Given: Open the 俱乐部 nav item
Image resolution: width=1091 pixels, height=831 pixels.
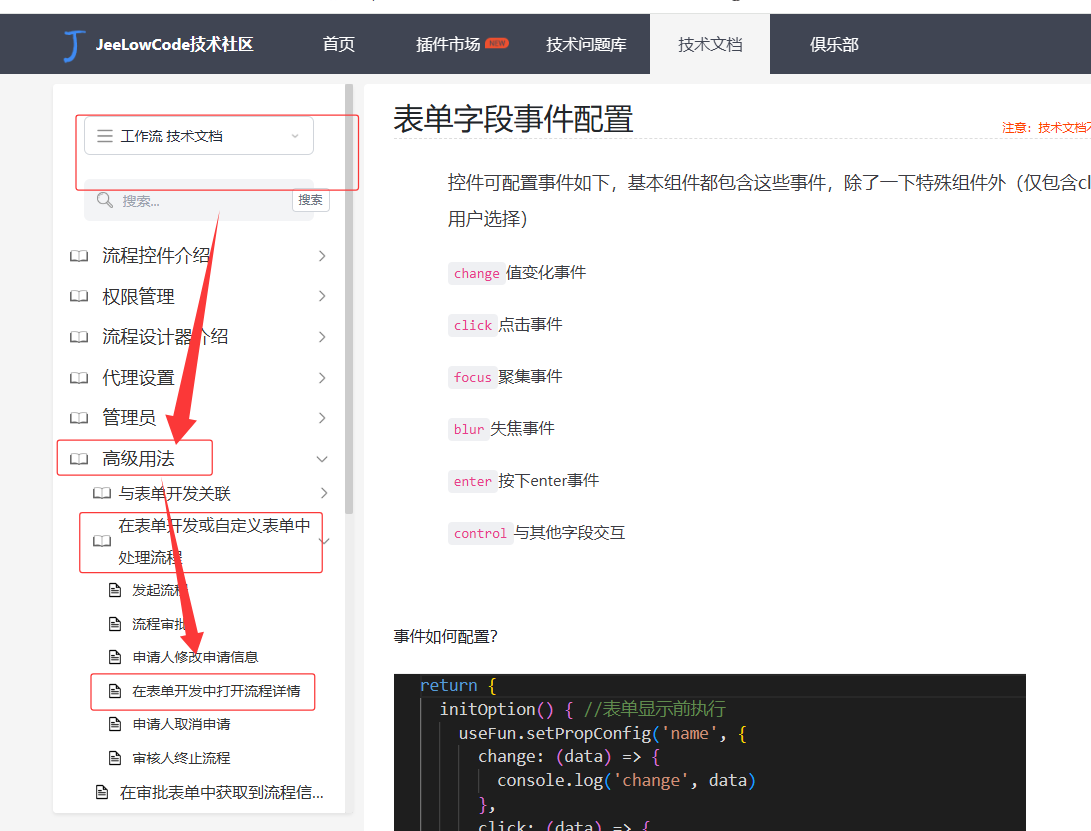Looking at the screenshot, I should [x=834, y=45].
